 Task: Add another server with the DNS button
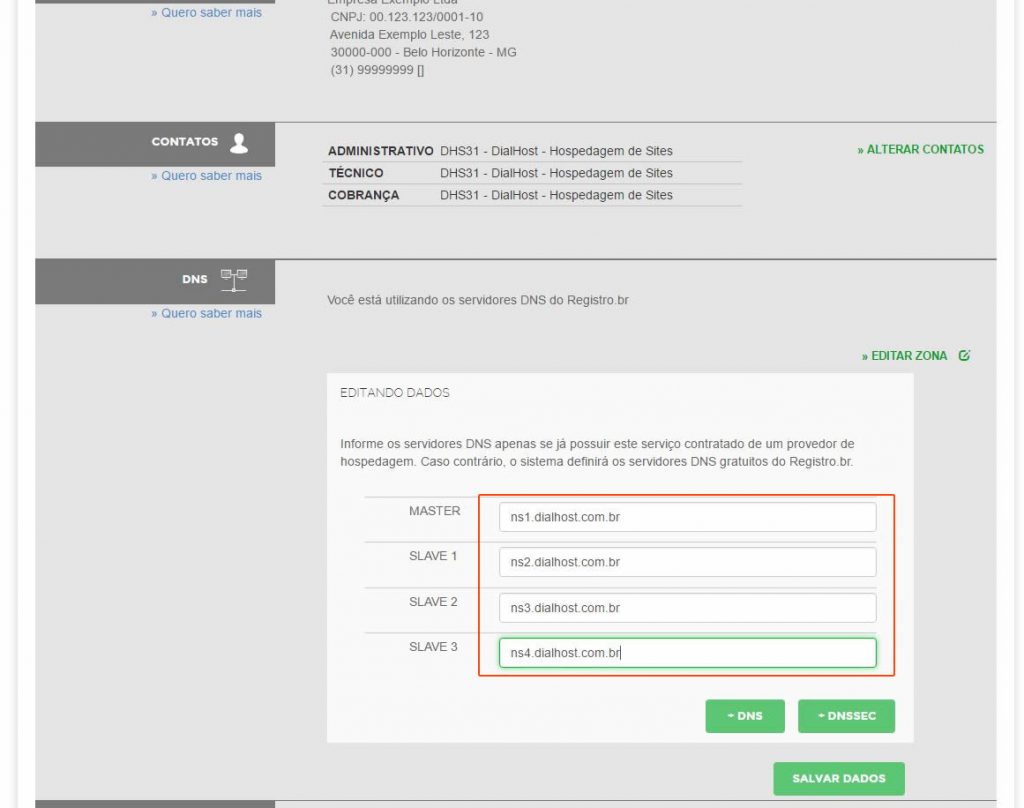744,716
